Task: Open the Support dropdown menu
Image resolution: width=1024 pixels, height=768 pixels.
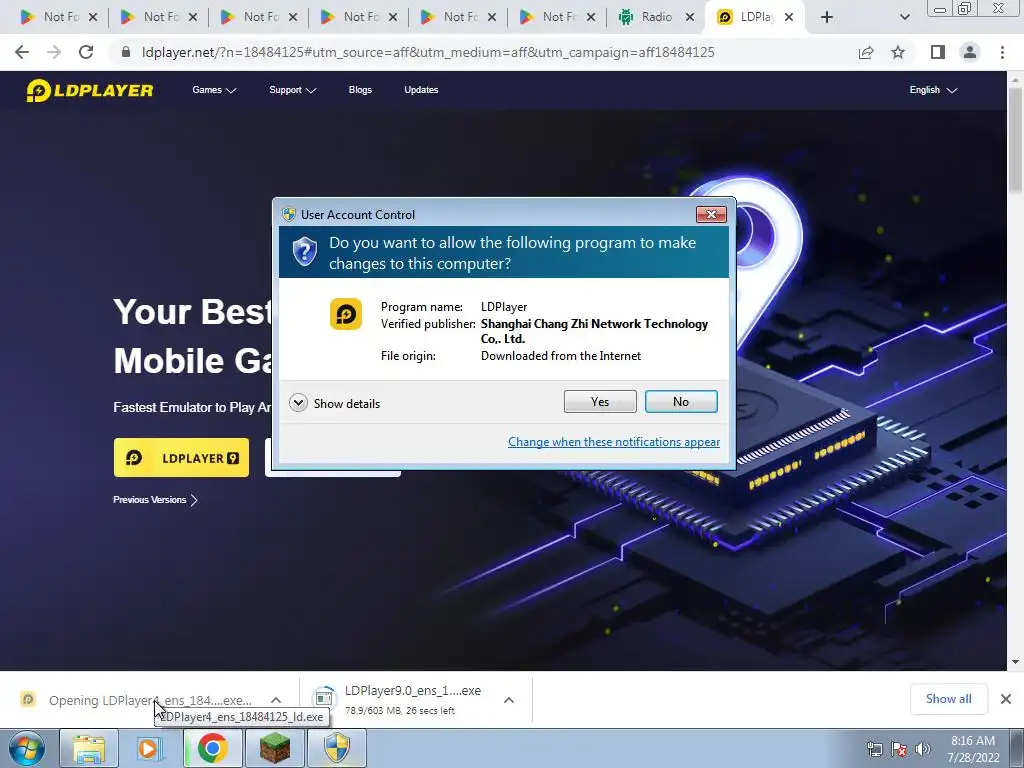Action: tap(293, 90)
